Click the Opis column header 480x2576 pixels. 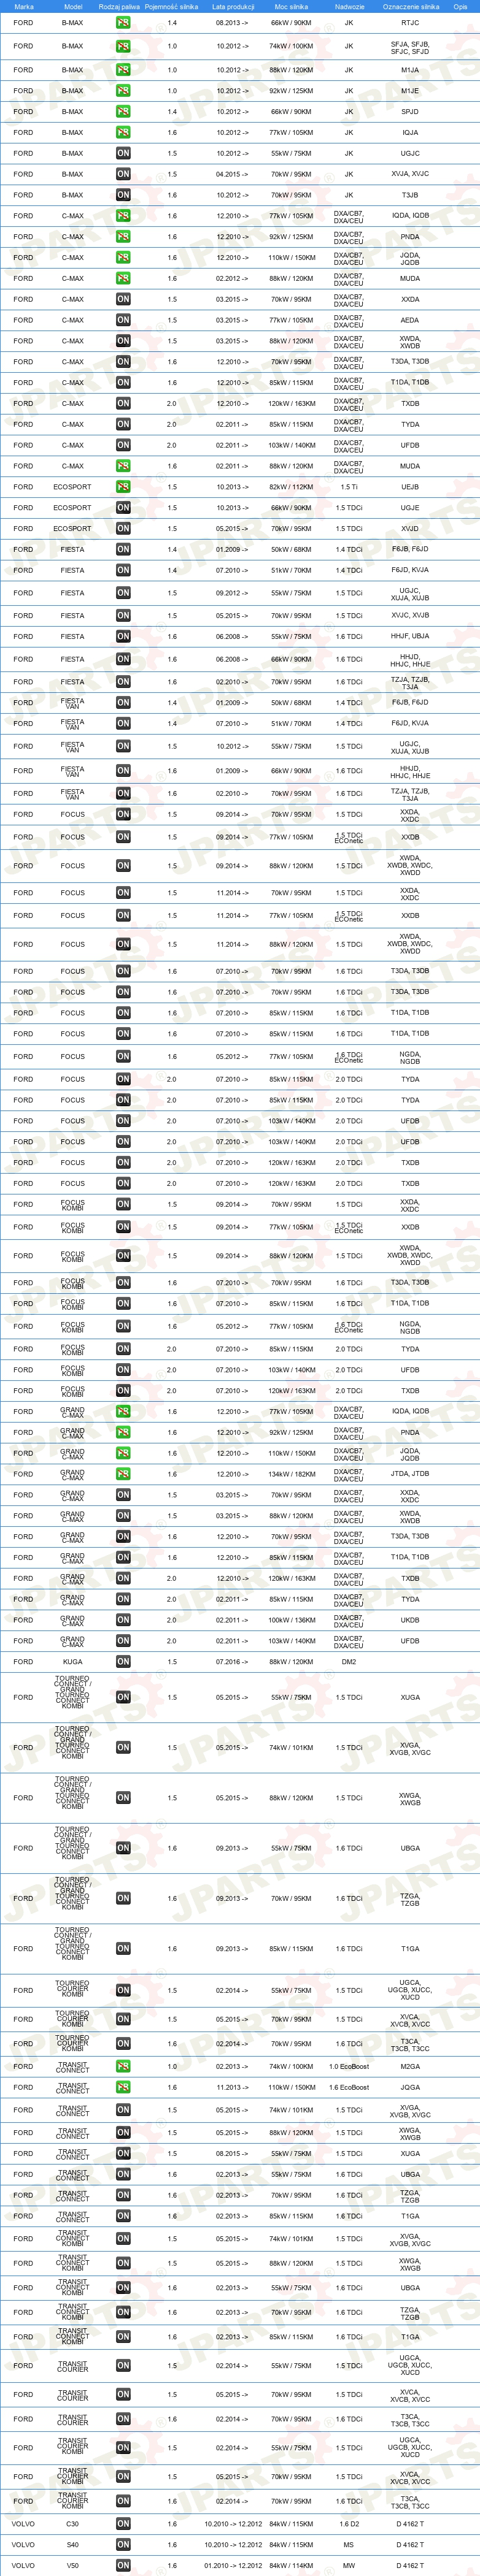tap(460, 6)
